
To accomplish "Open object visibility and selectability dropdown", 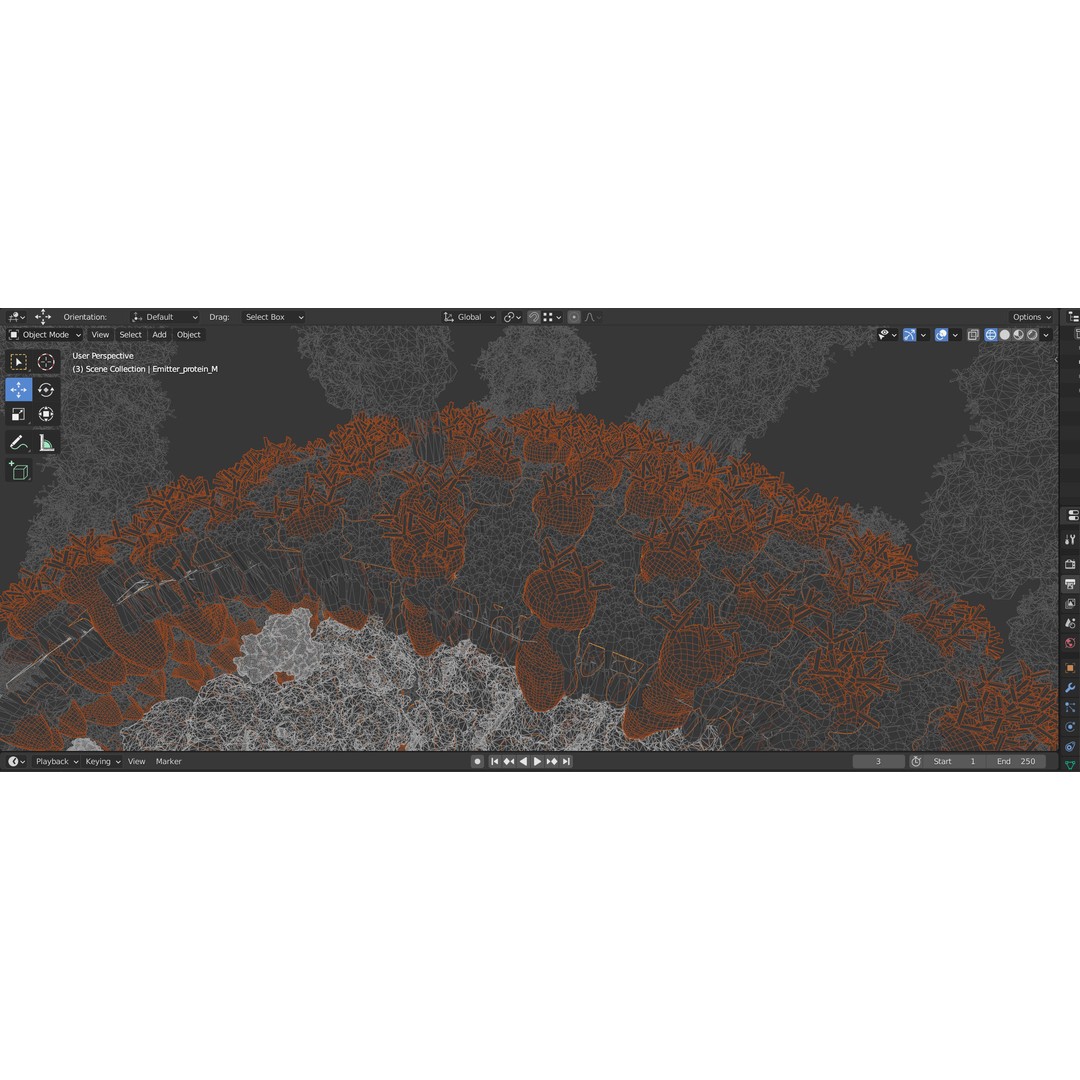I will (887, 335).
